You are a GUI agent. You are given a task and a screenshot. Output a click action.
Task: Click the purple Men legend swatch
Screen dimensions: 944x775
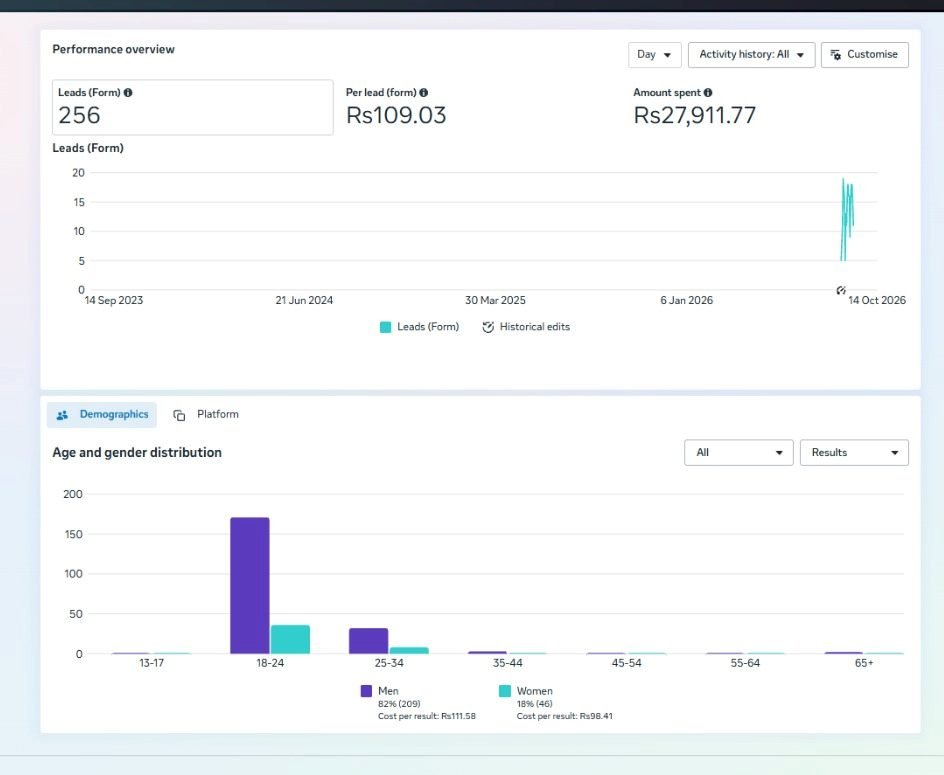click(x=366, y=691)
